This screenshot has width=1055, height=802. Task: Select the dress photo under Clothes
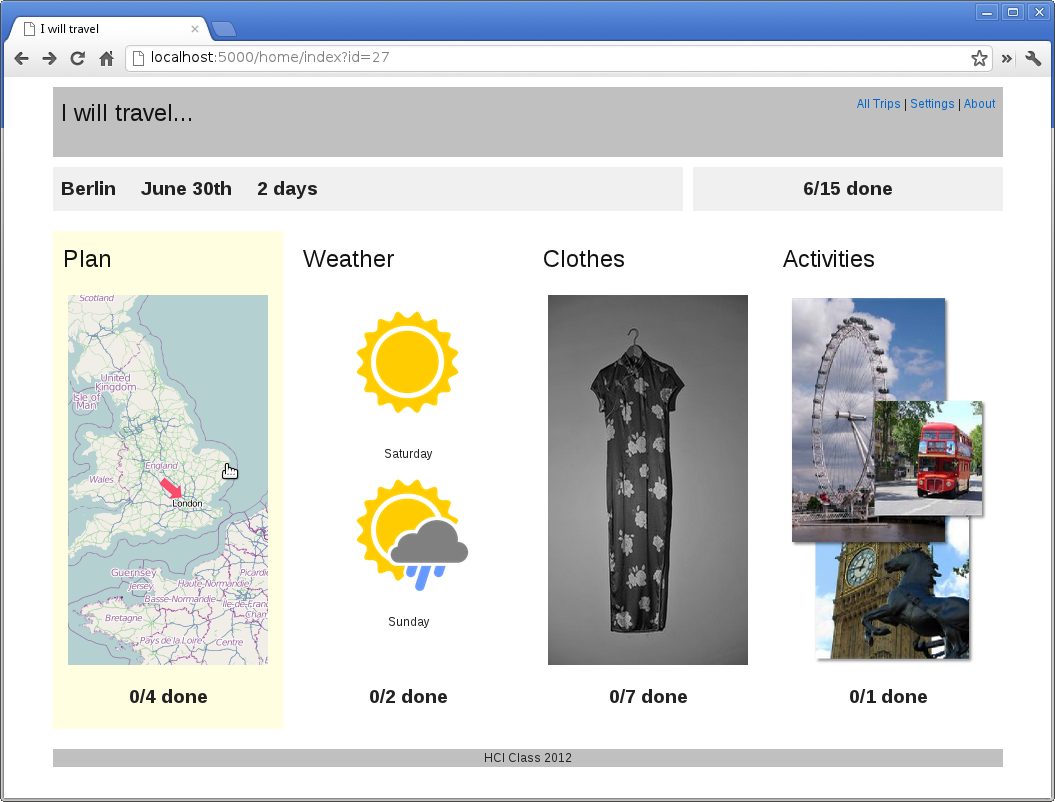click(x=647, y=479)
